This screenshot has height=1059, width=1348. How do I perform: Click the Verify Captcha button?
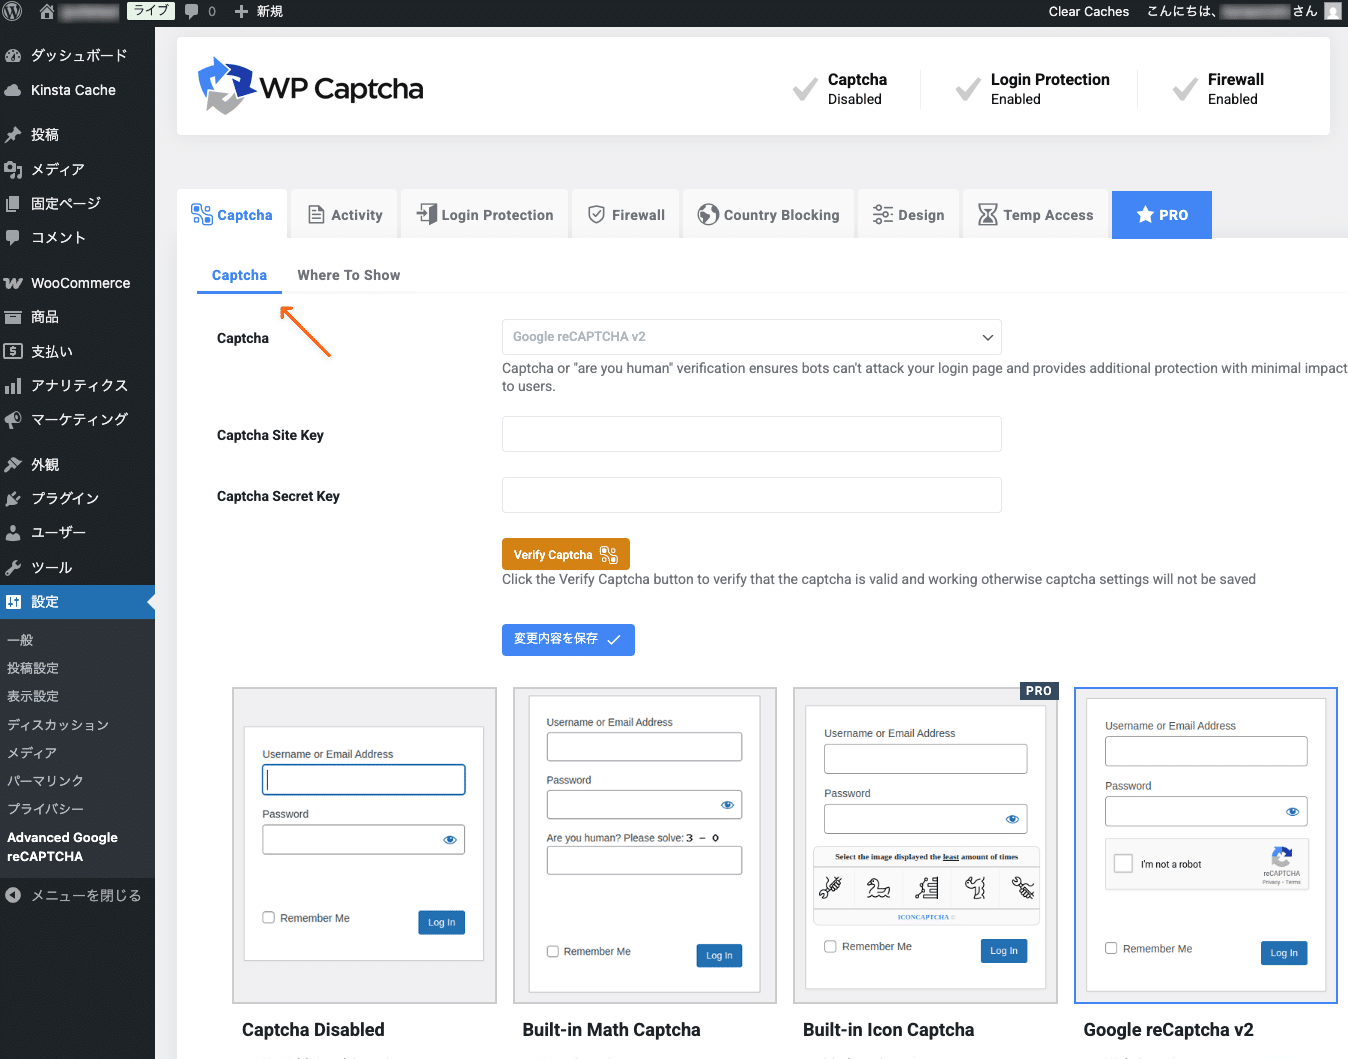pos(566,553)
